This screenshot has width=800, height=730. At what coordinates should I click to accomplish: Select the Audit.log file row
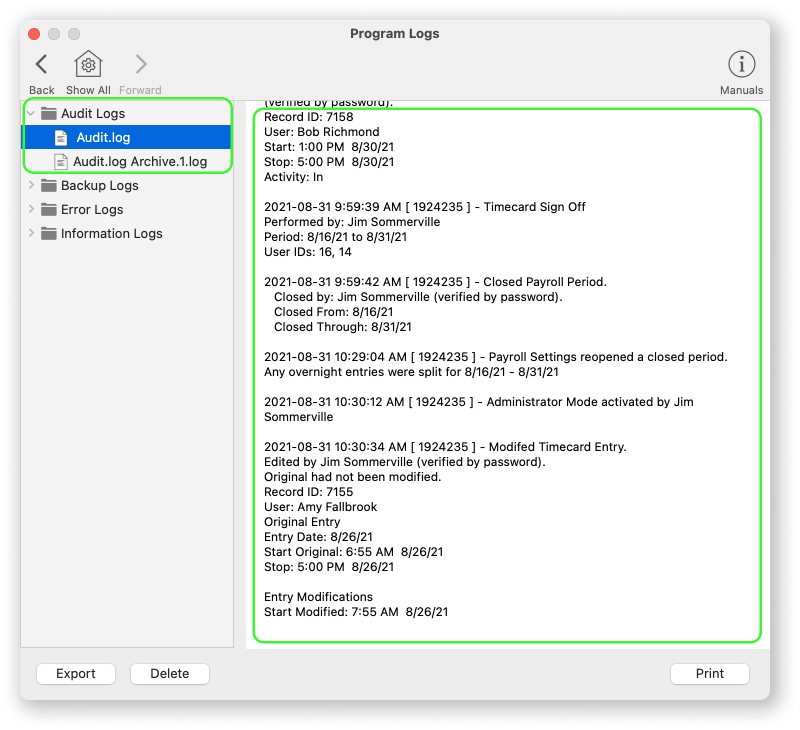pyautogui.click(x=126, y=138)
